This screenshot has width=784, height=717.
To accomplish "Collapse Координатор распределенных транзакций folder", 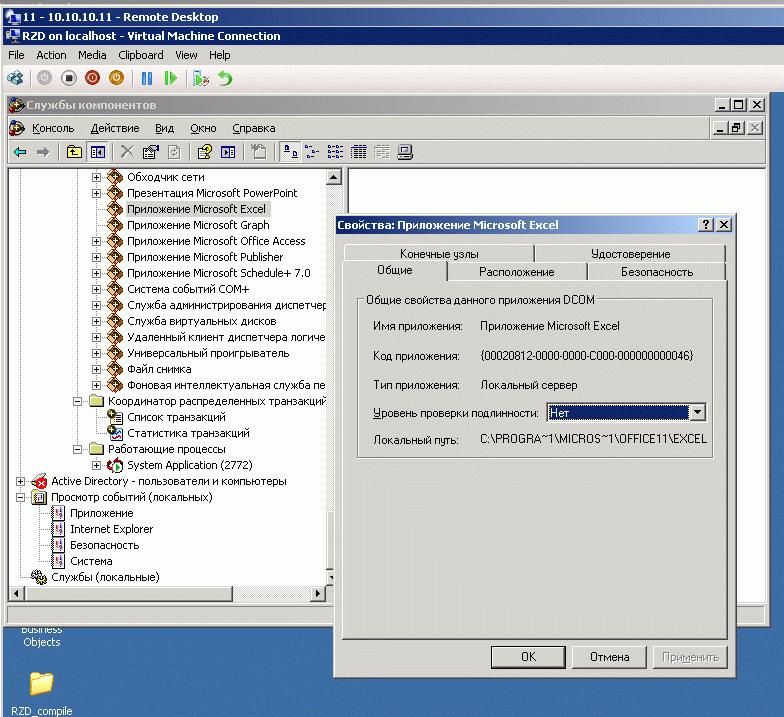I will pyautogui.click(x=78, y=401).
